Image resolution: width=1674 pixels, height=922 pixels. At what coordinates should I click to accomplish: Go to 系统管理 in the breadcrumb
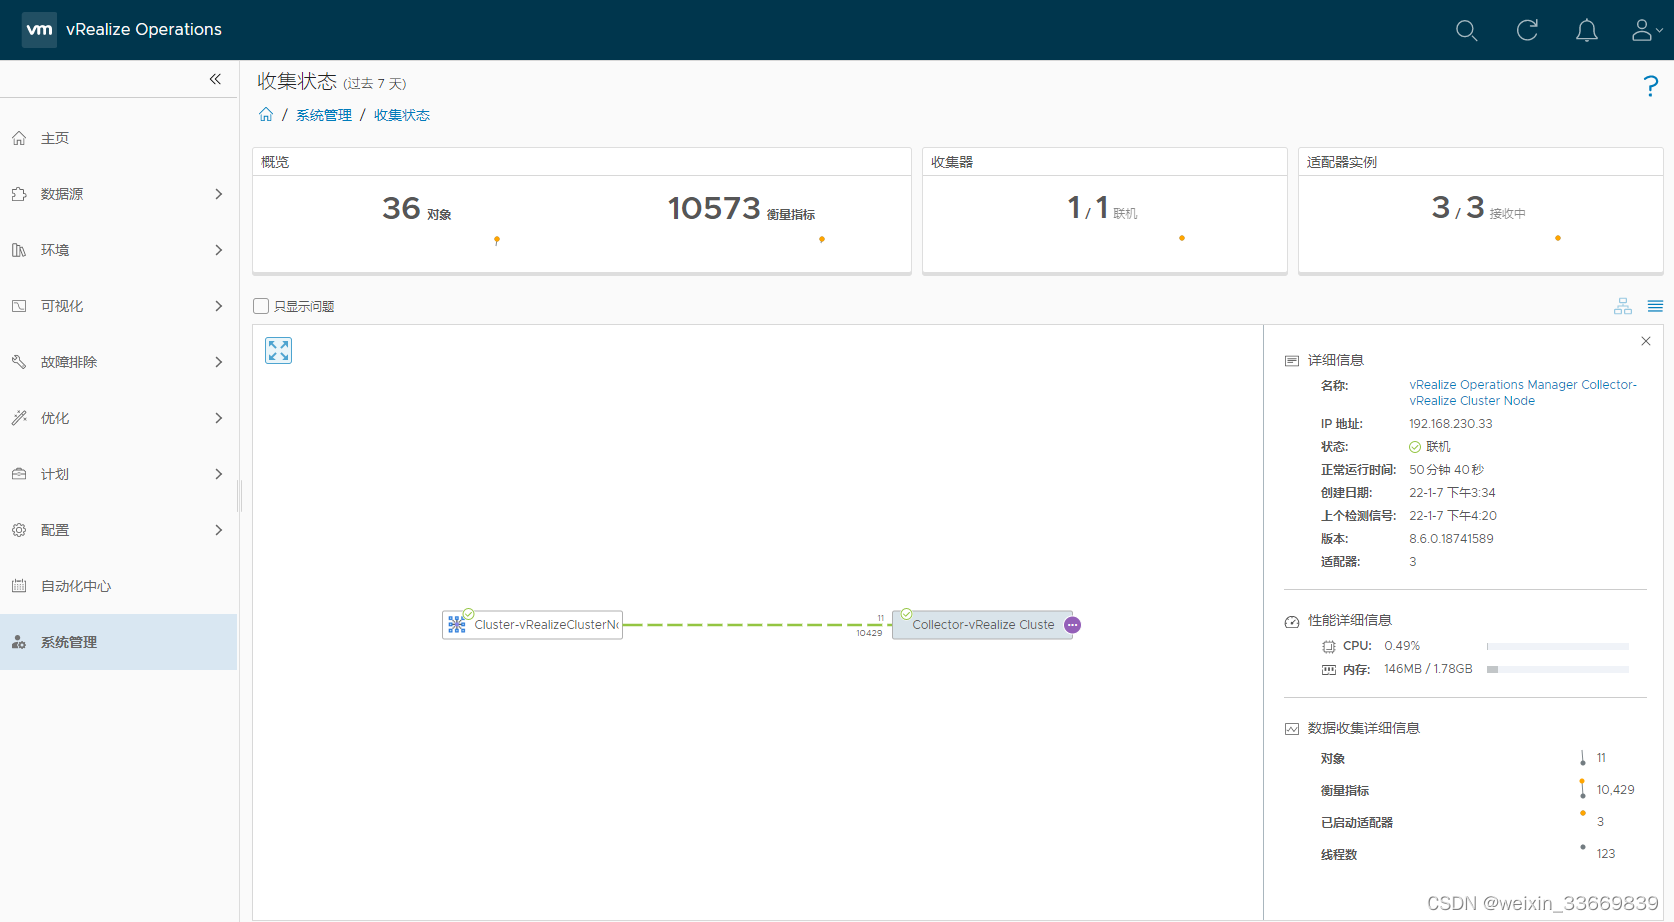324,115
